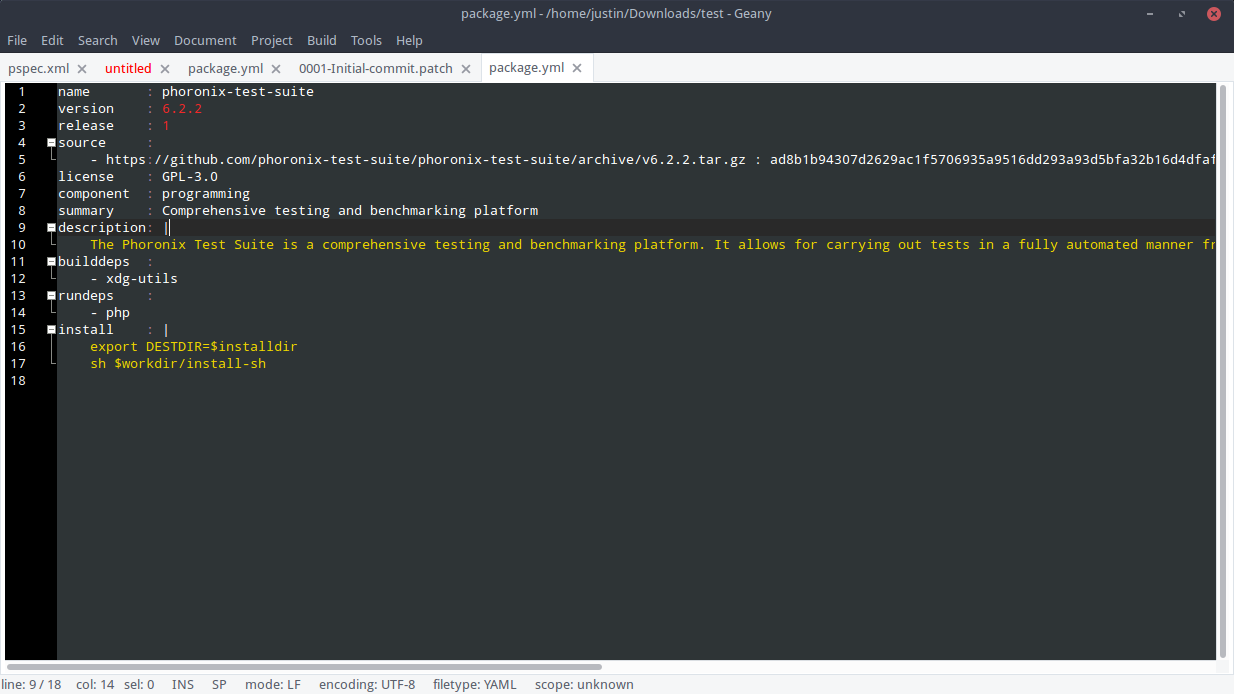Open the View menu

146,41
